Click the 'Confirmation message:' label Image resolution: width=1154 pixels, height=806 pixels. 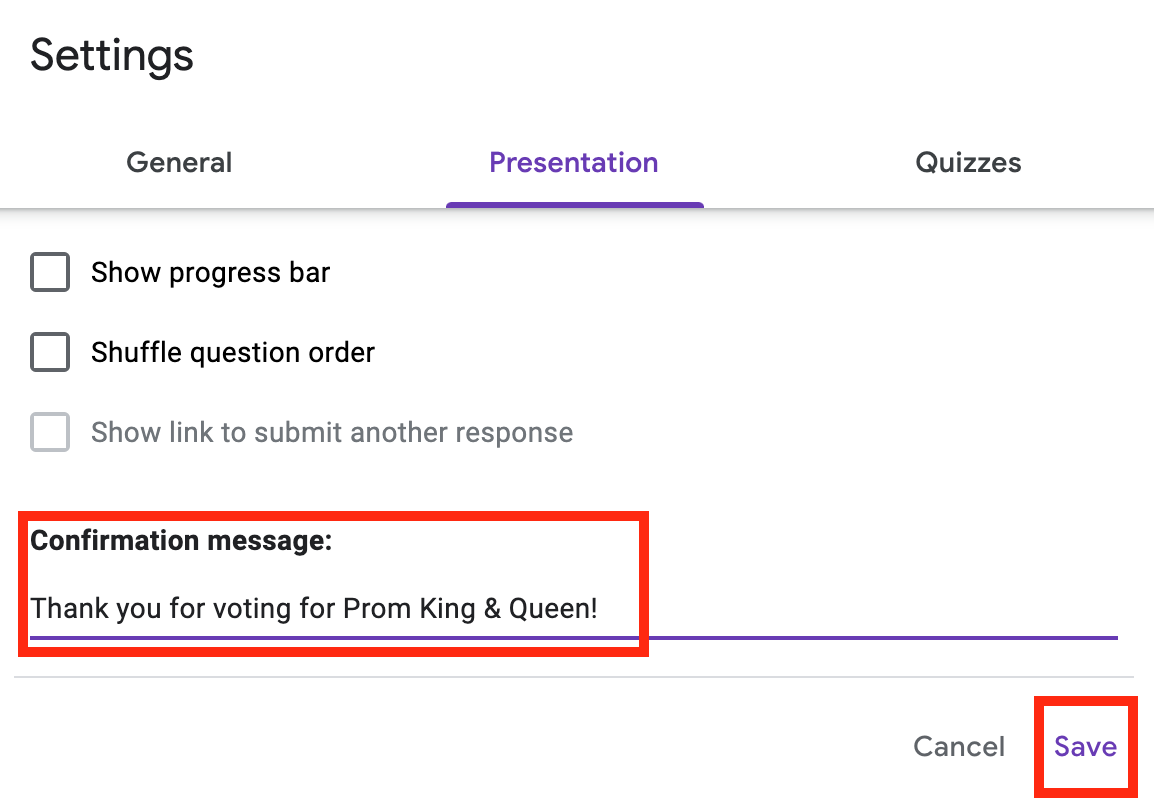[x=181, y=541]
